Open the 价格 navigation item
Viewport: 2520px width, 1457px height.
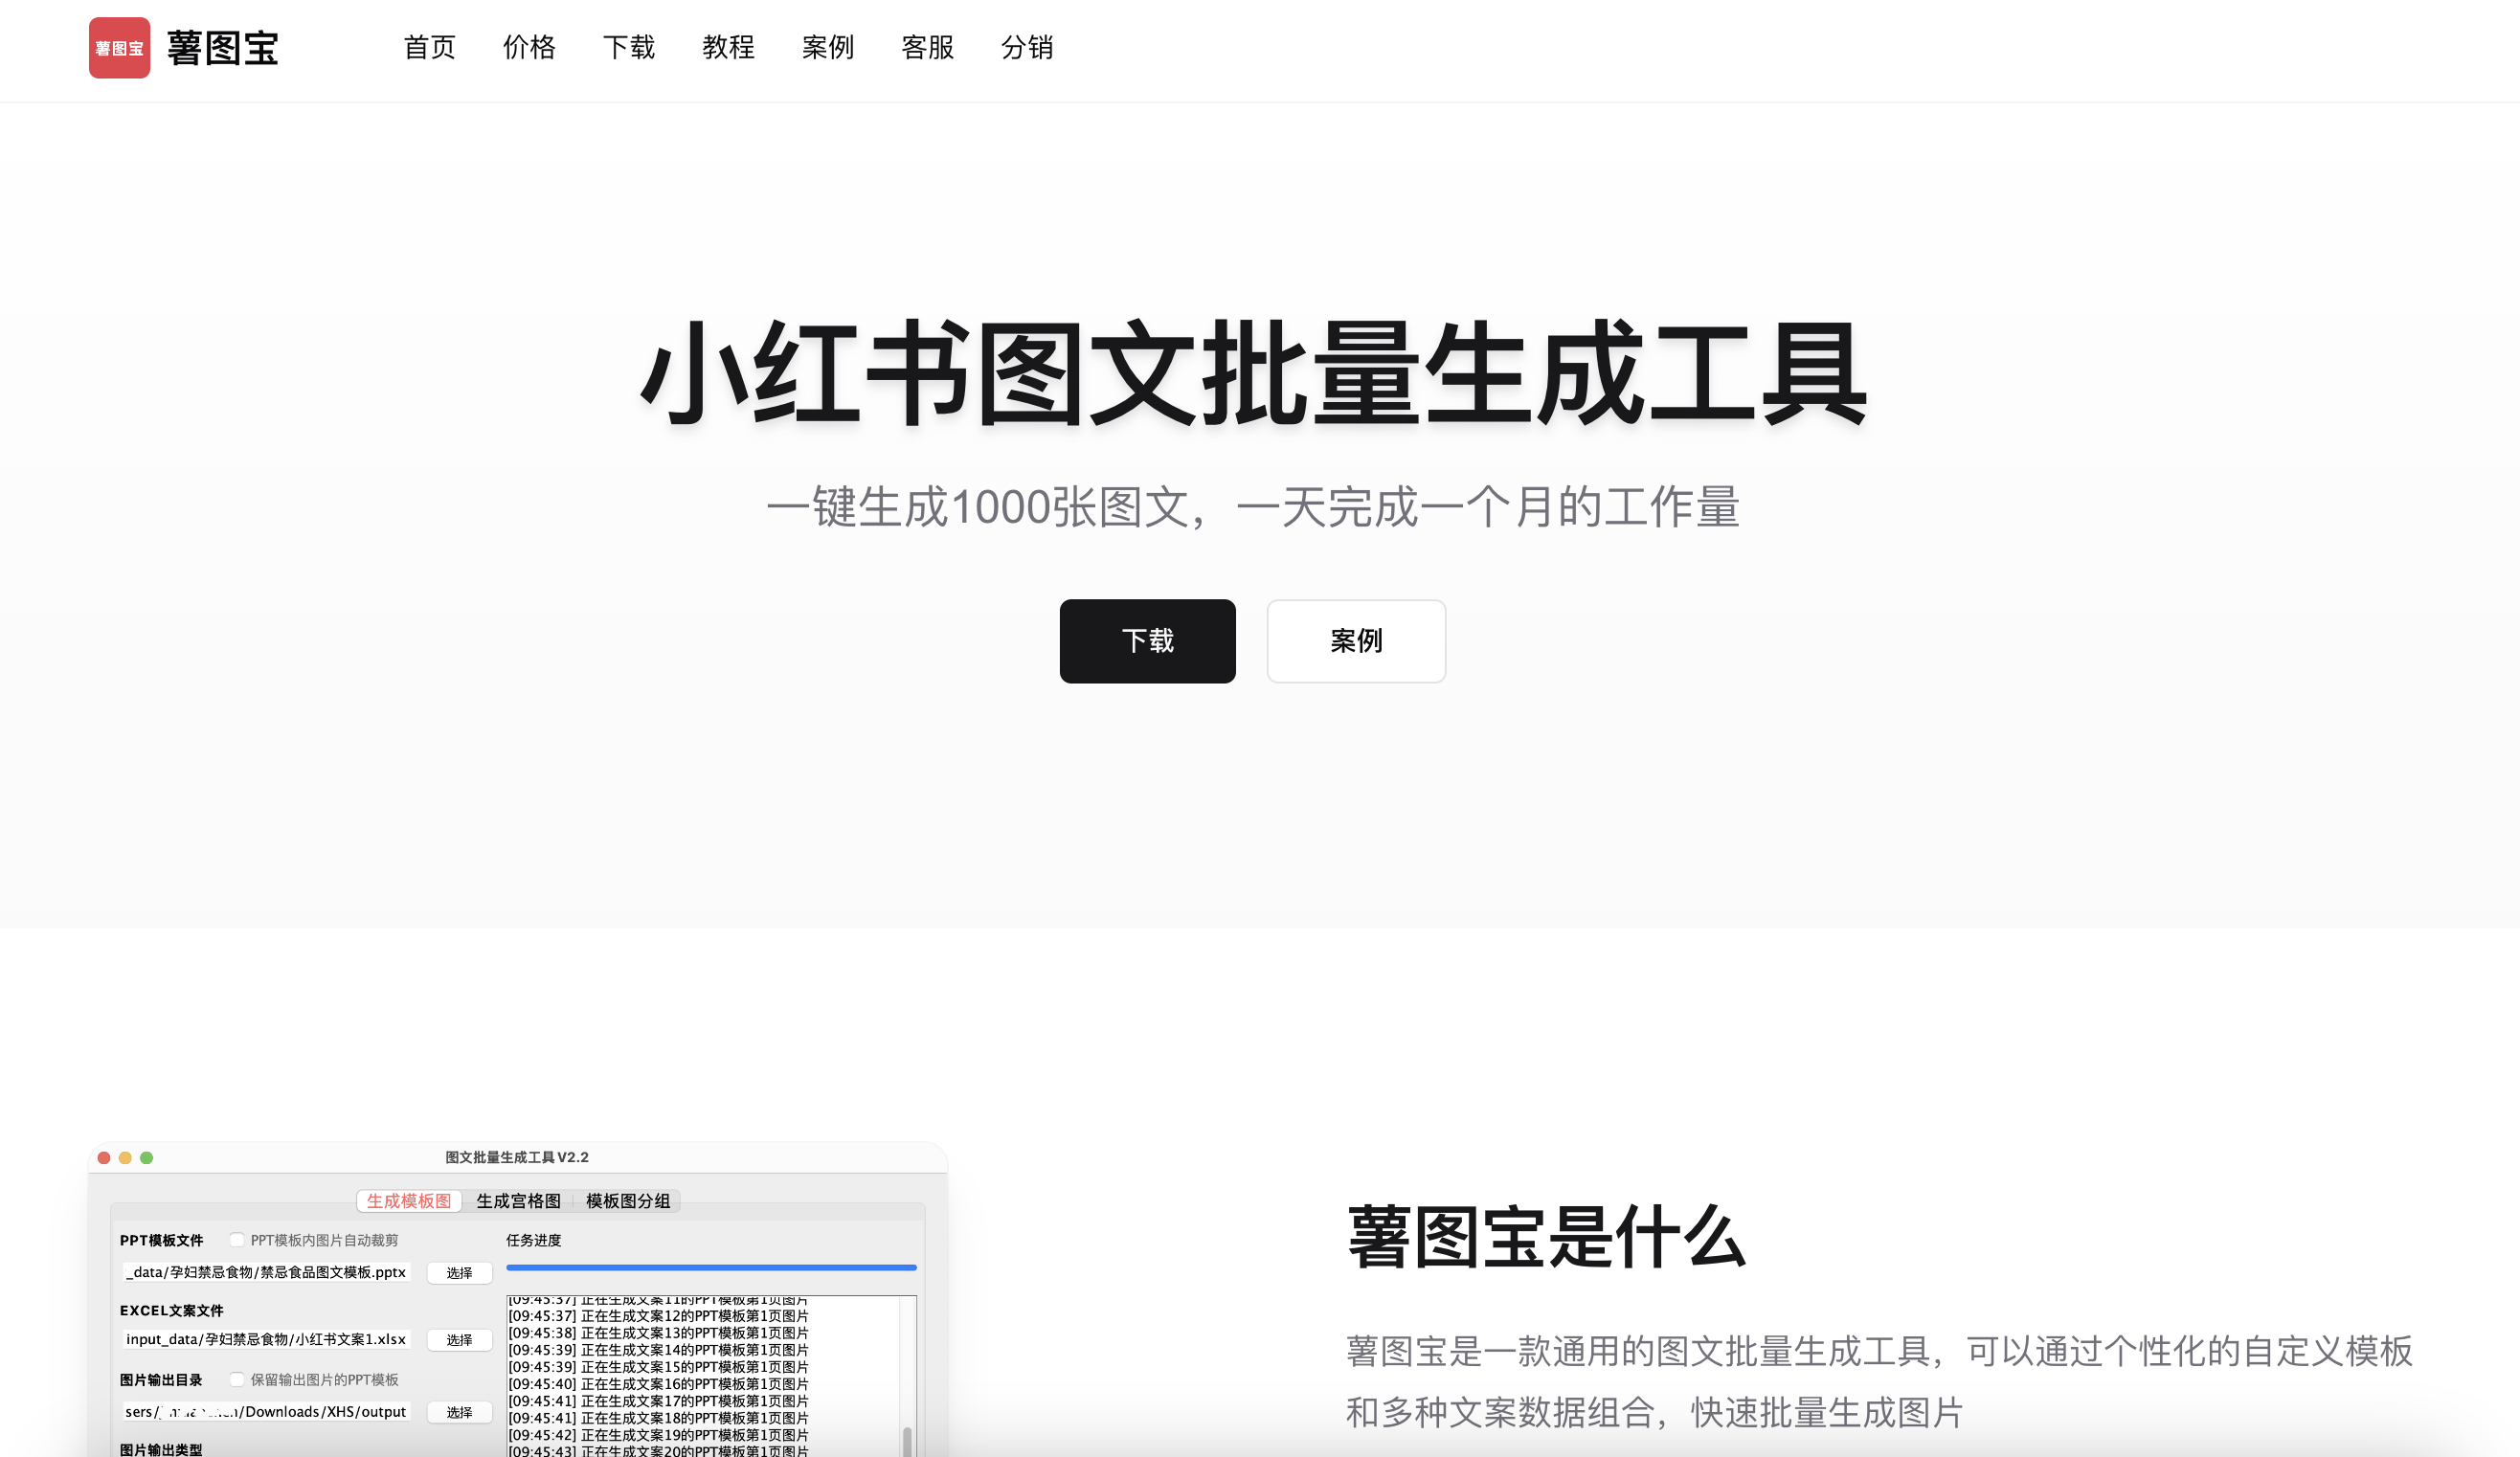(529, 48)
